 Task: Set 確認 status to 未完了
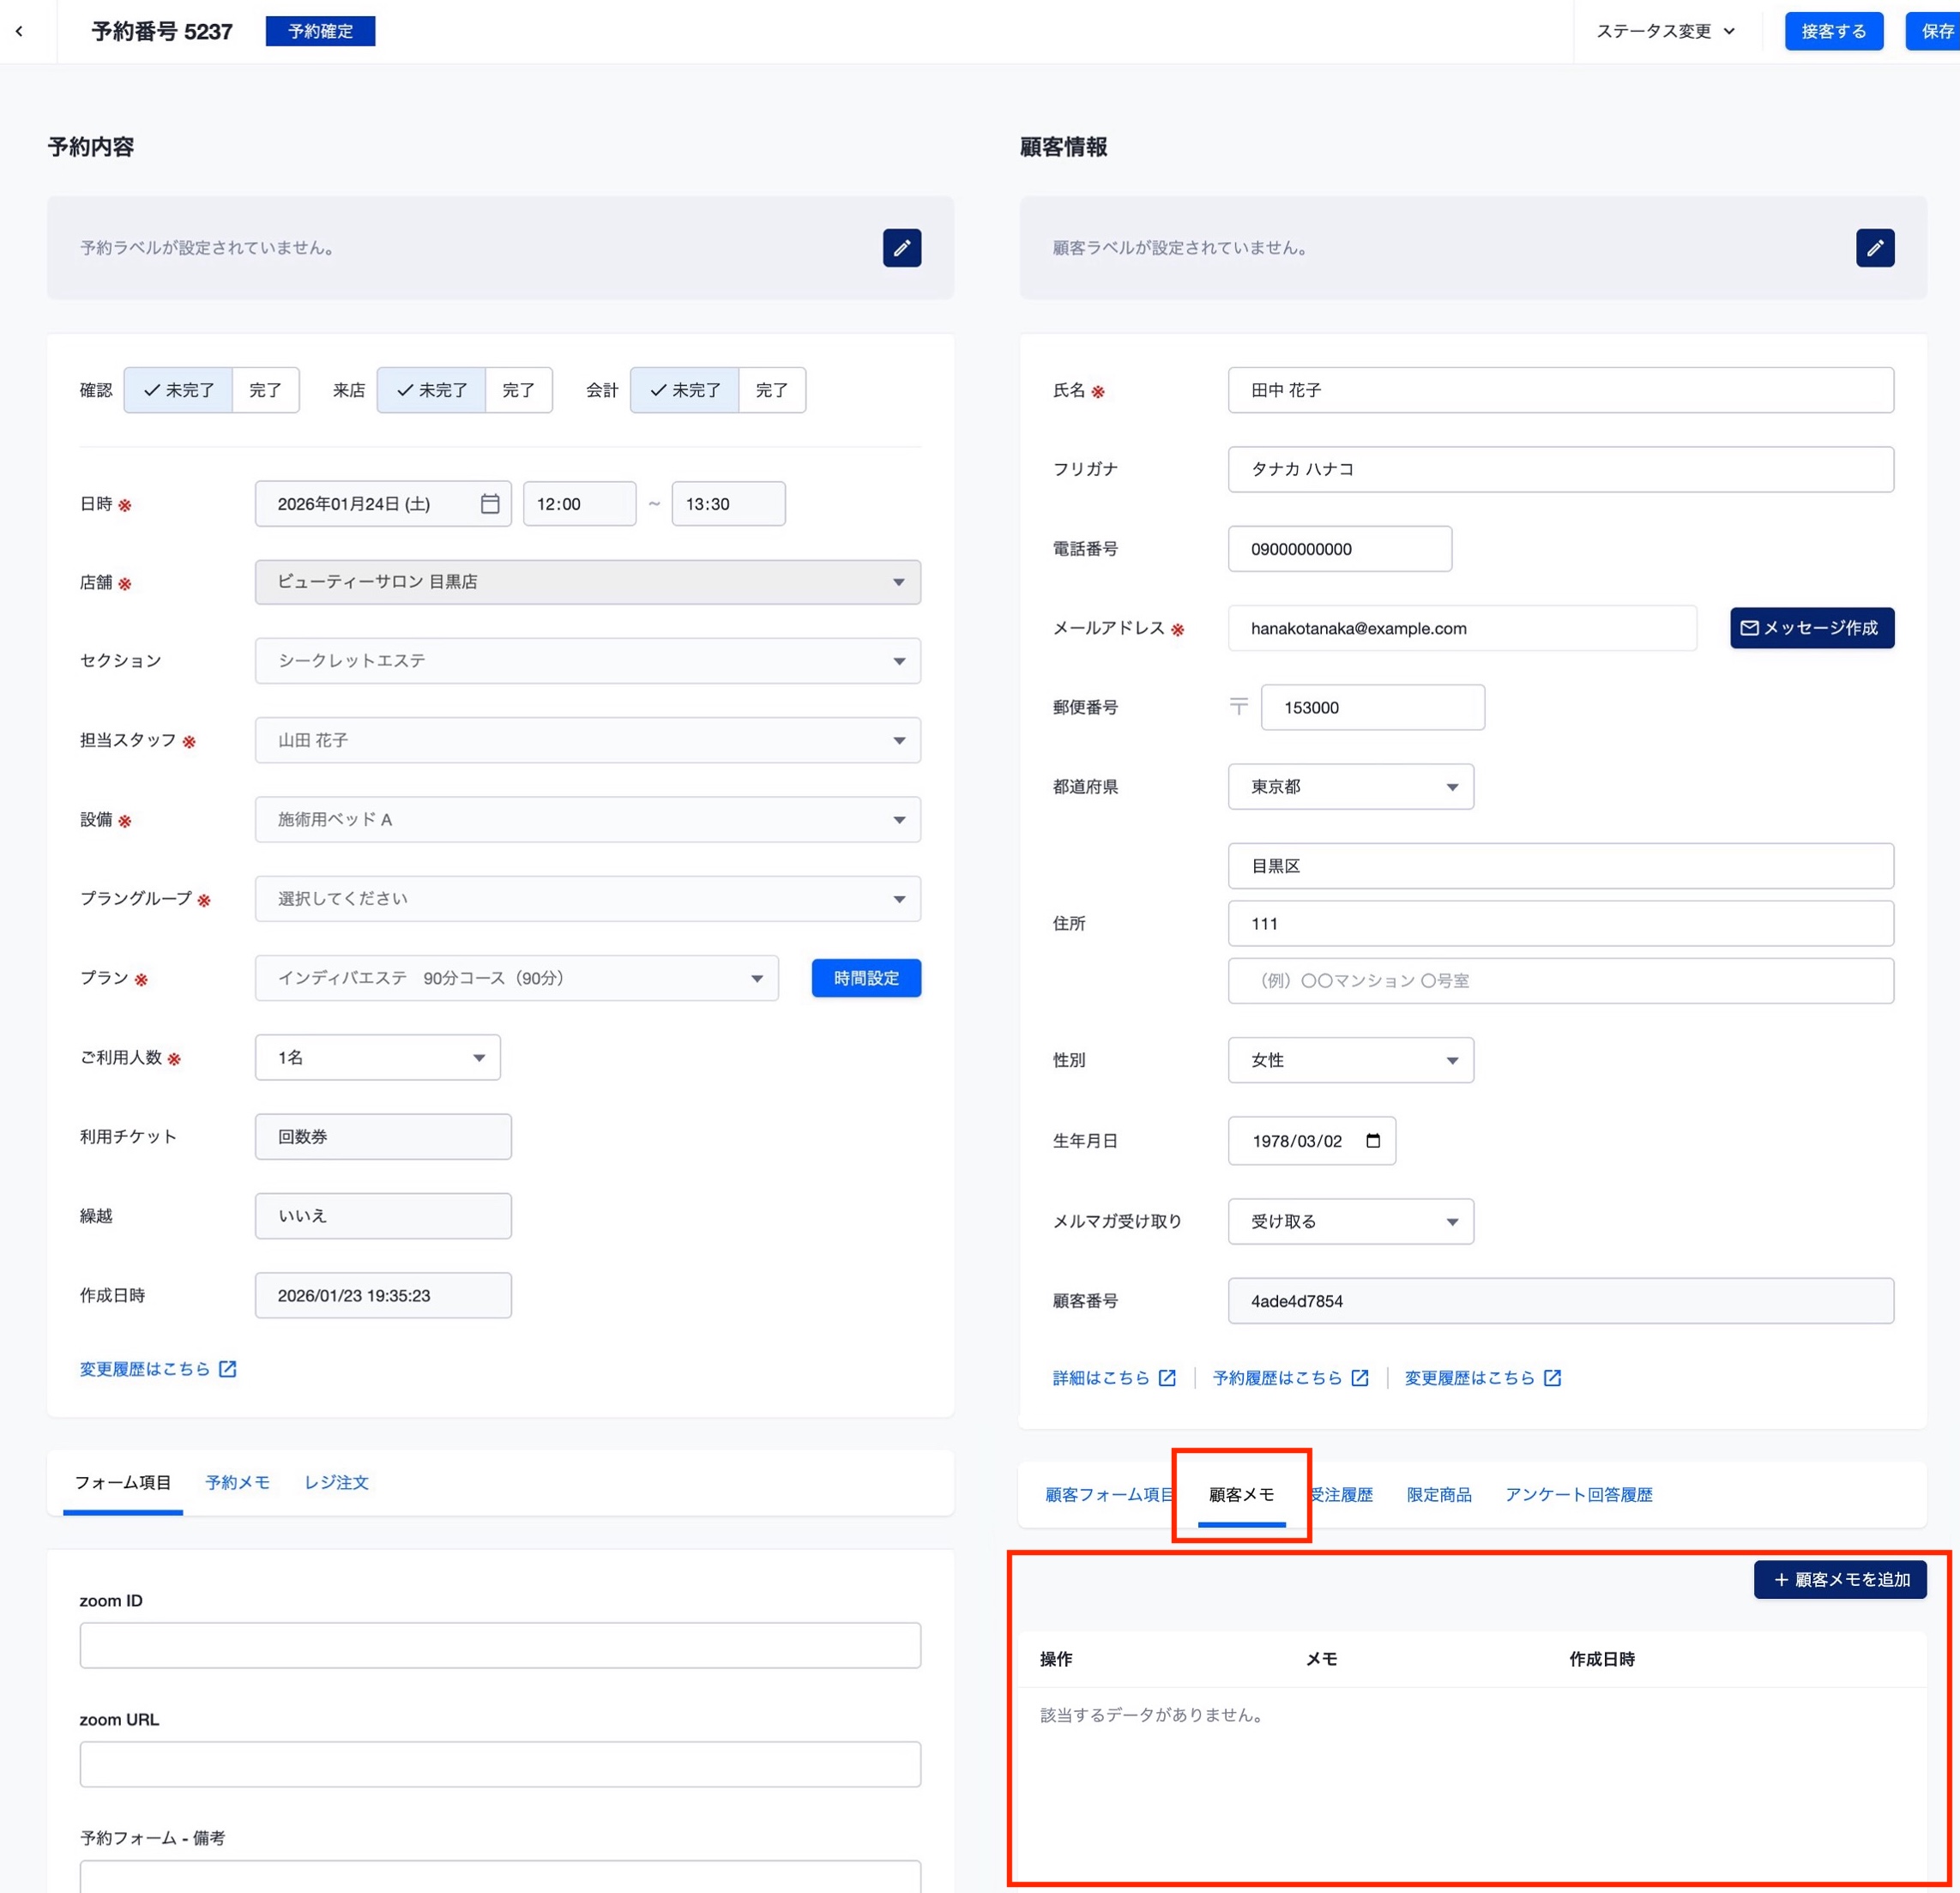pos(178,390)
